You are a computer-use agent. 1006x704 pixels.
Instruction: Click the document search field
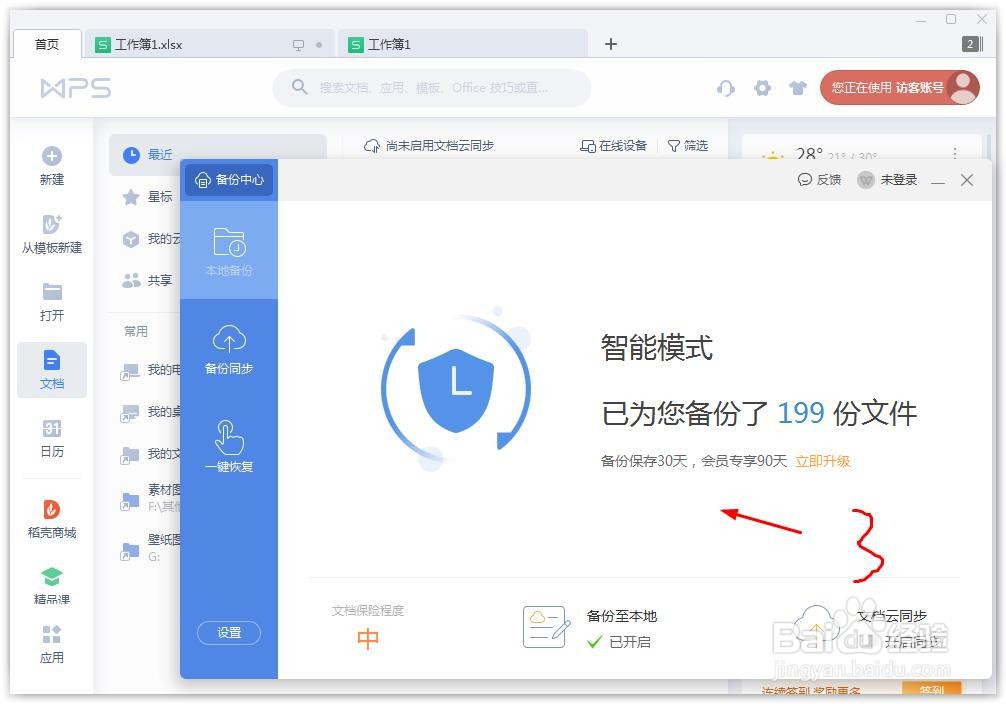coord(432,88)
